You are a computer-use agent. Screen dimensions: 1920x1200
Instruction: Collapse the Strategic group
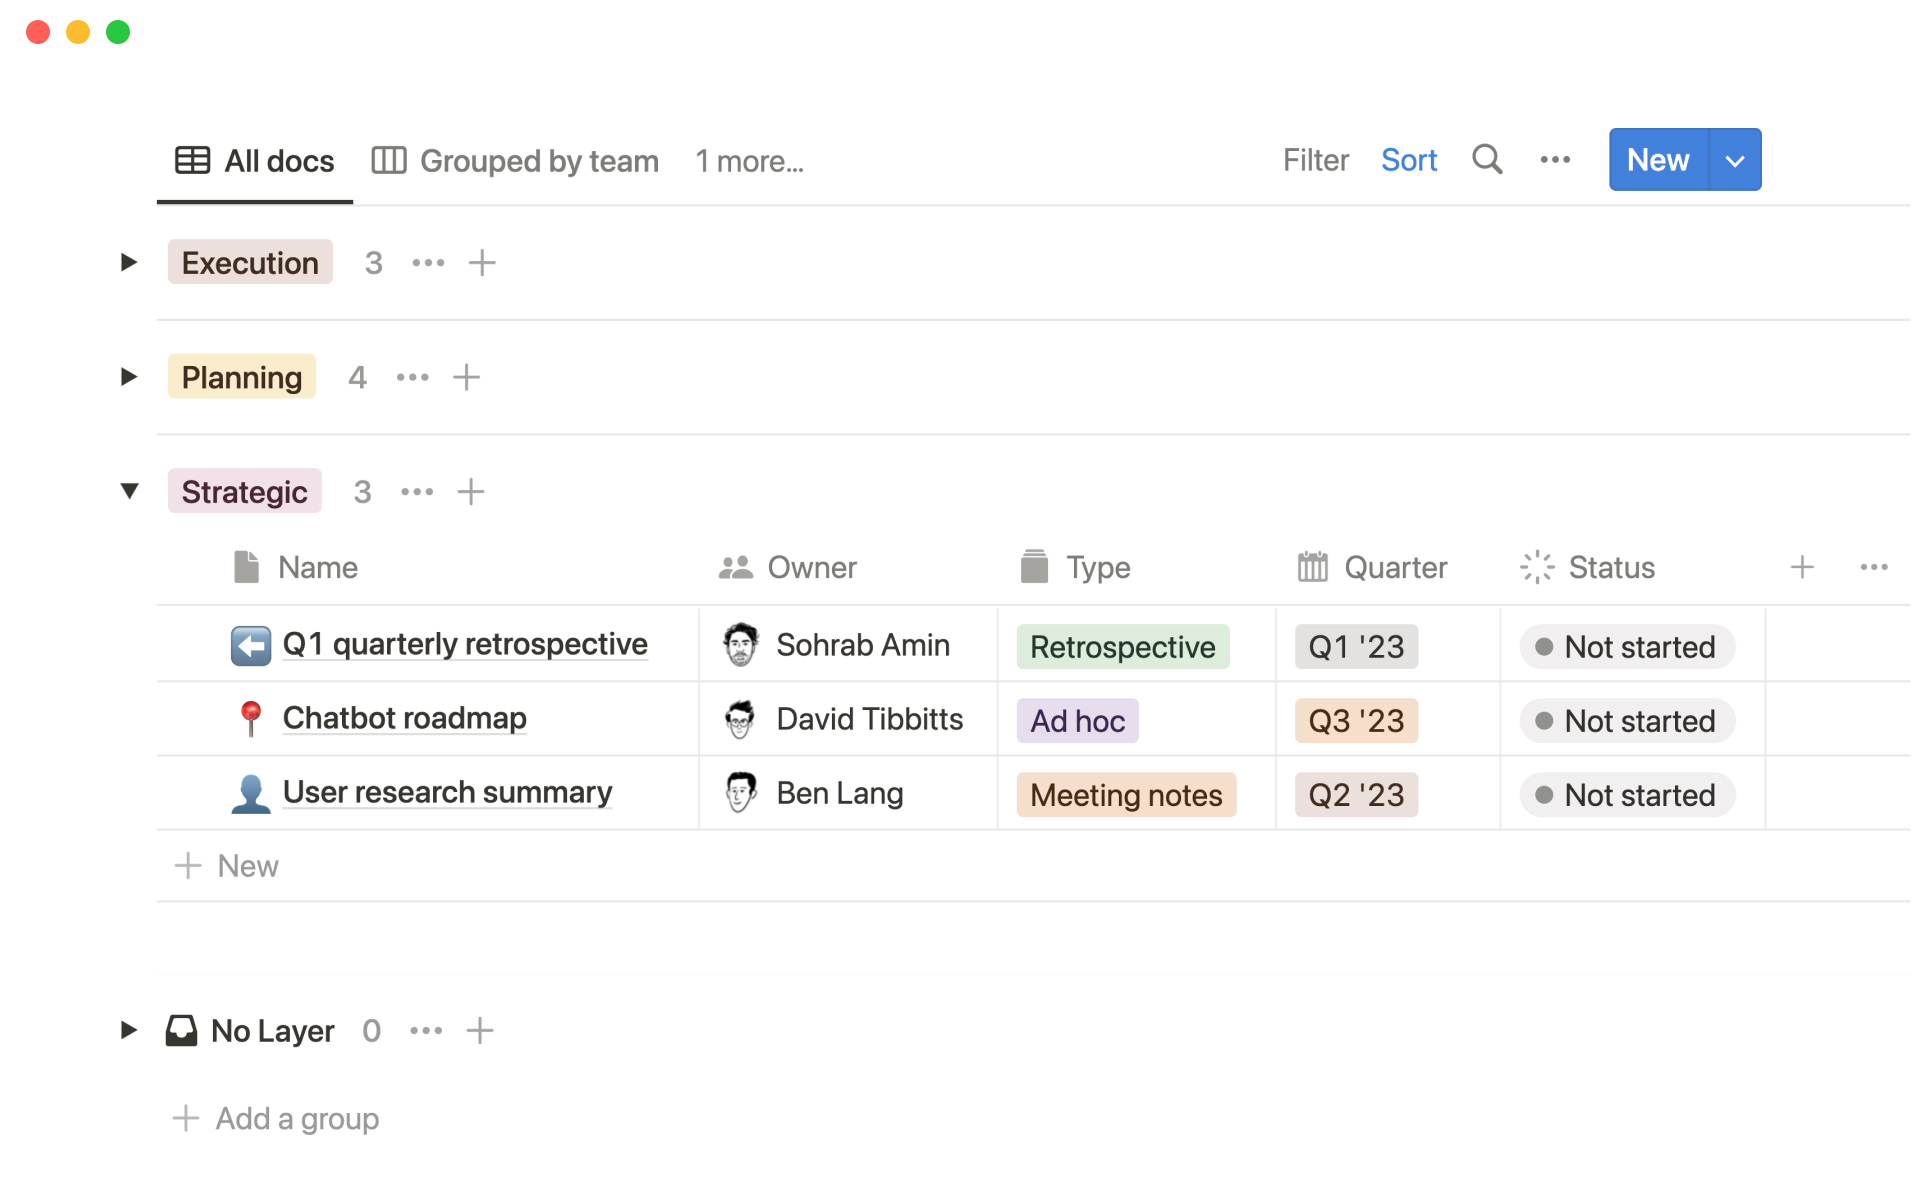(x=129, y=491)
